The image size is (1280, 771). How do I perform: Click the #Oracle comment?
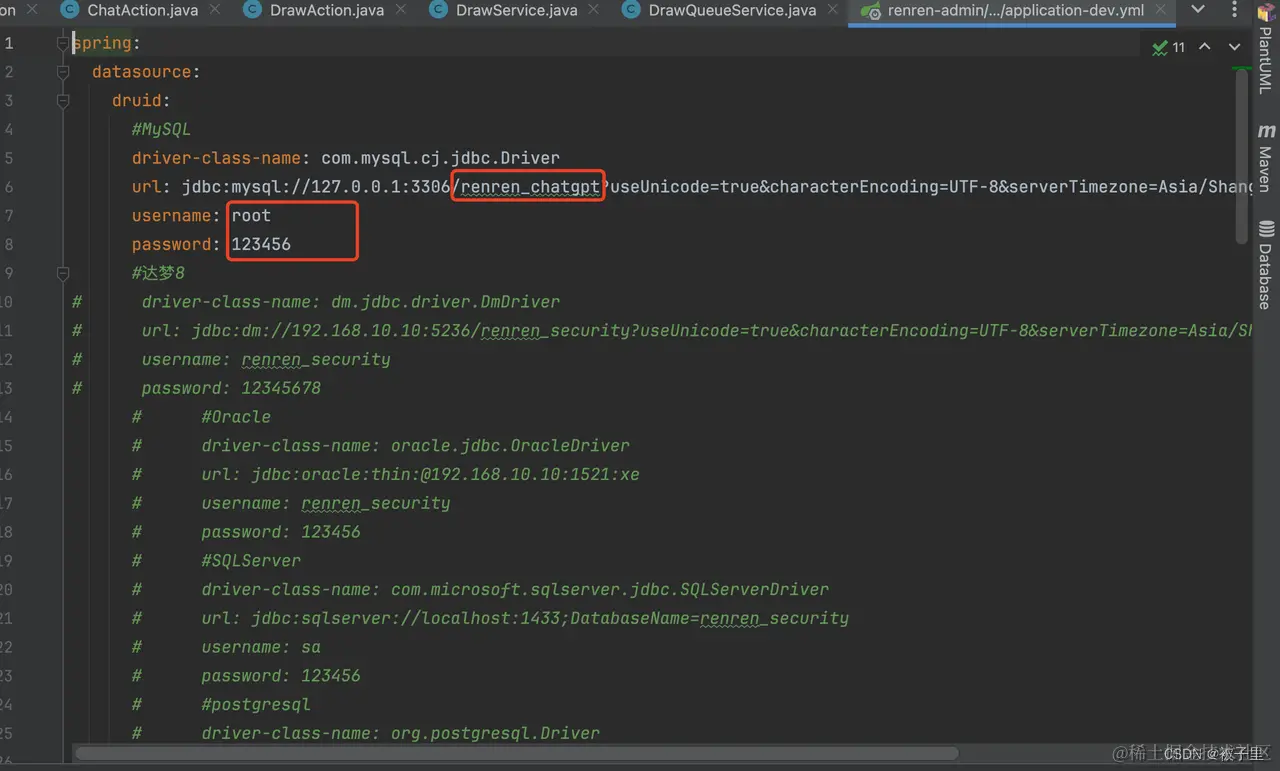coord(236,417)
